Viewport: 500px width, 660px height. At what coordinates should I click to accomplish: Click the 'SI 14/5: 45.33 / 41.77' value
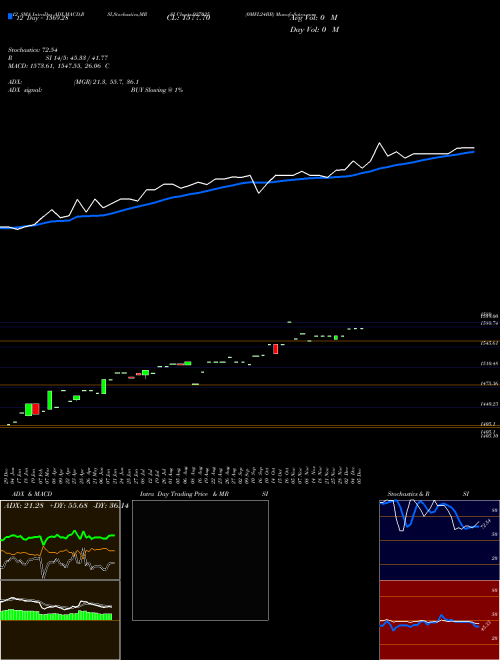point(78,58)
